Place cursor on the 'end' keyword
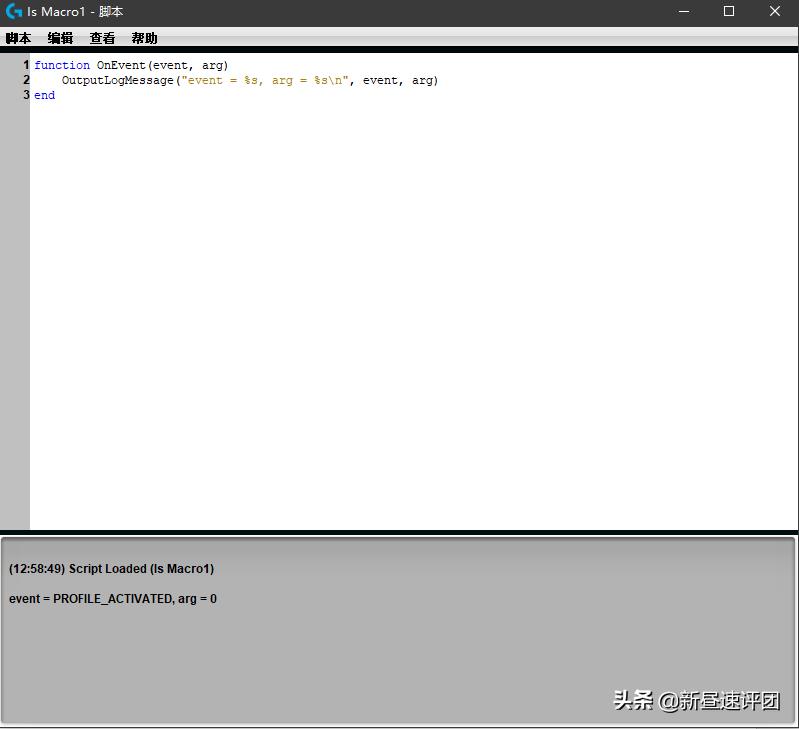 point(44,95)
